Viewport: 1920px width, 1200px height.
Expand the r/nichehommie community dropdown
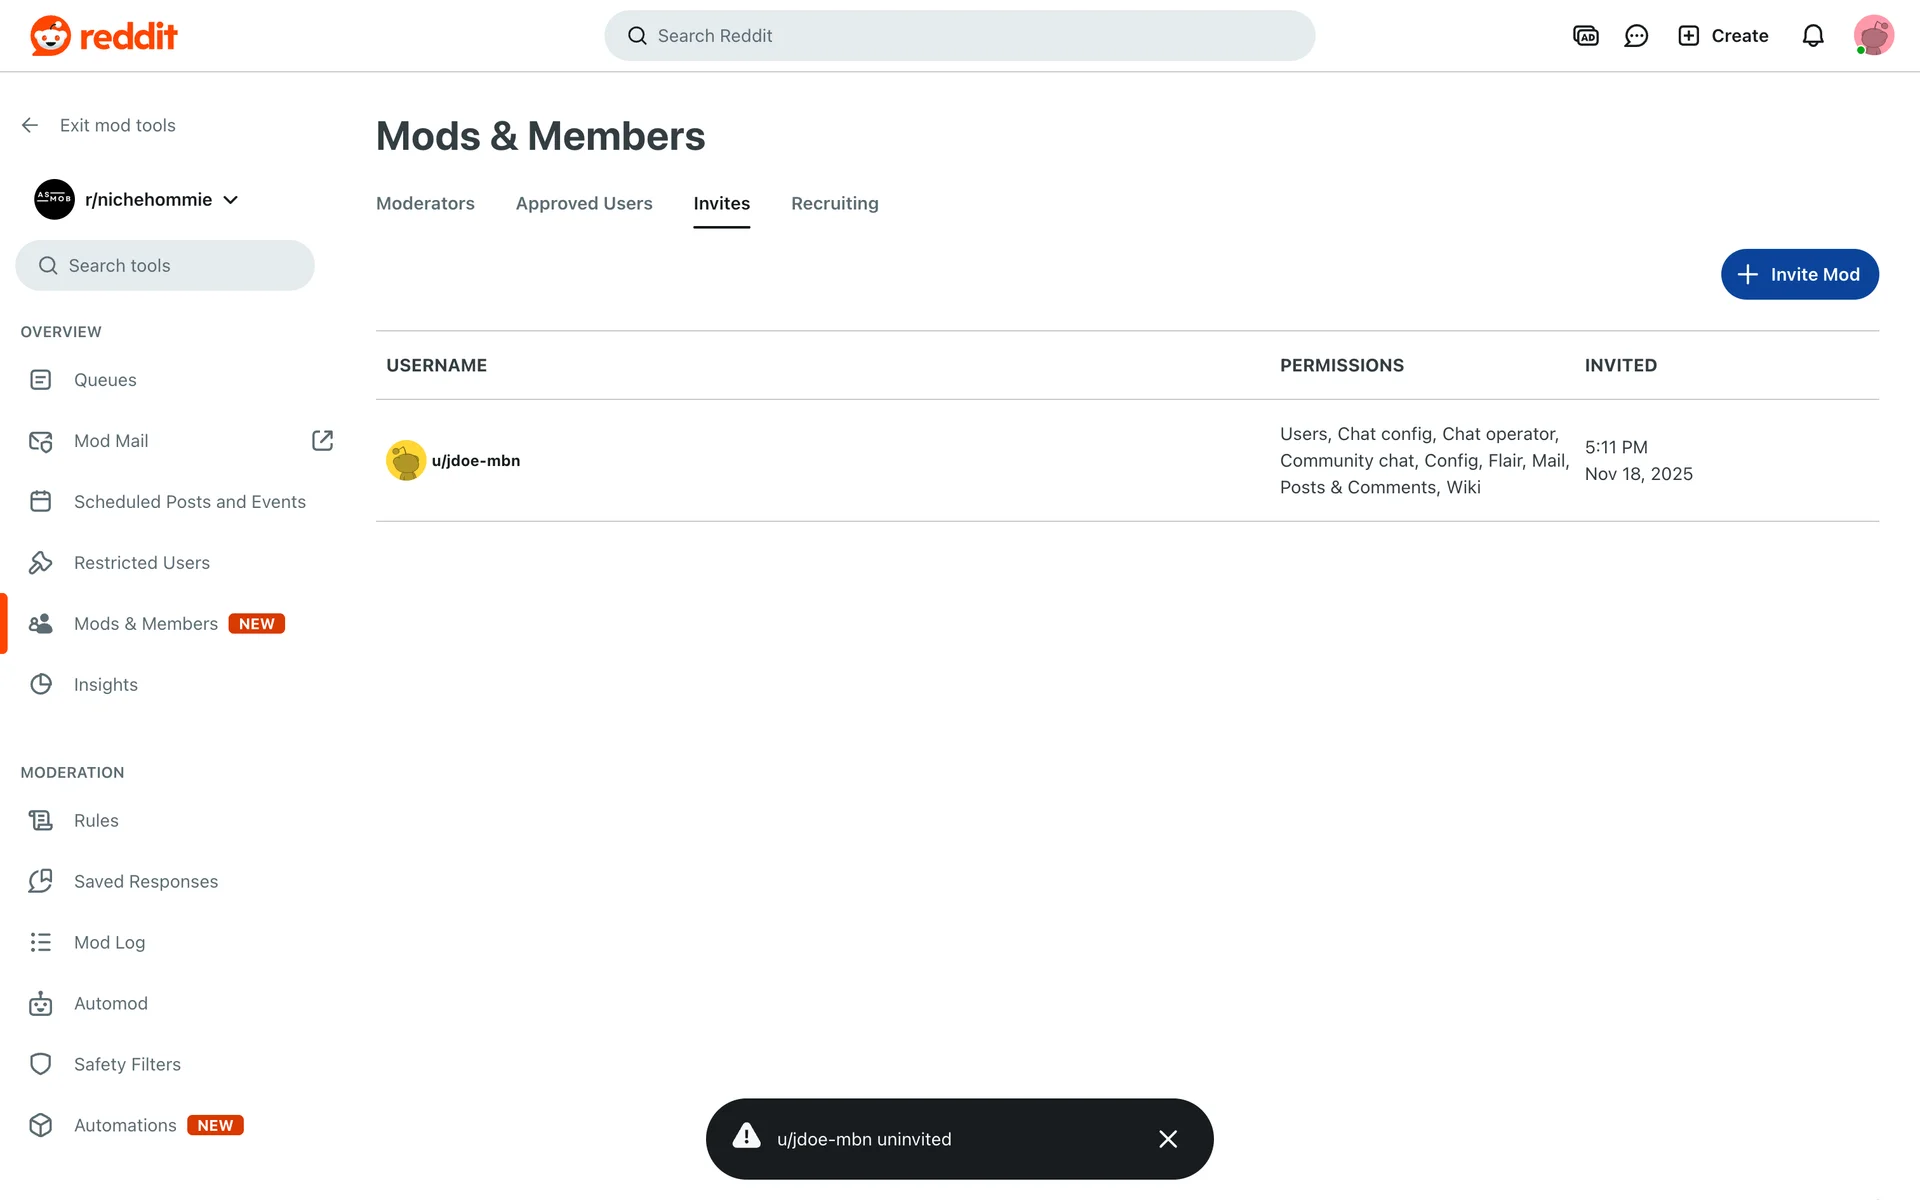point(231,200)
